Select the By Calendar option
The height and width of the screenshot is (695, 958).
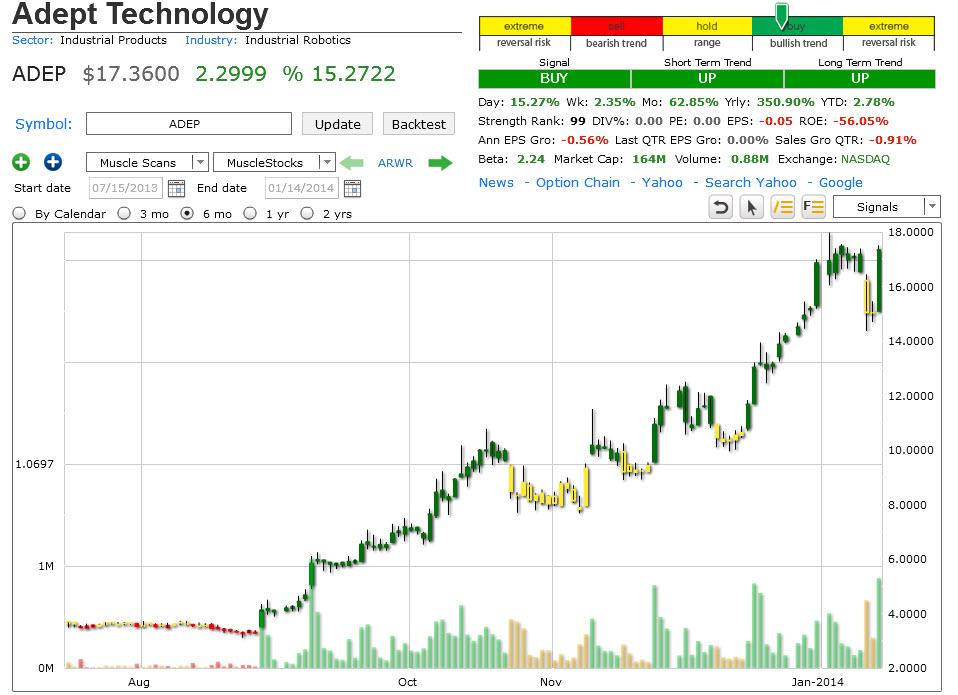coord(18,213)
